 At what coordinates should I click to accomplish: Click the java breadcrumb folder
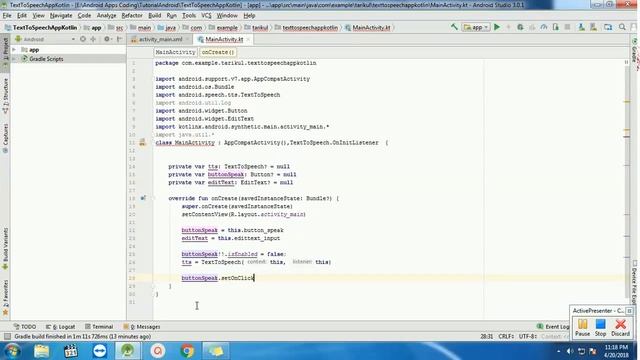point(167,28)
